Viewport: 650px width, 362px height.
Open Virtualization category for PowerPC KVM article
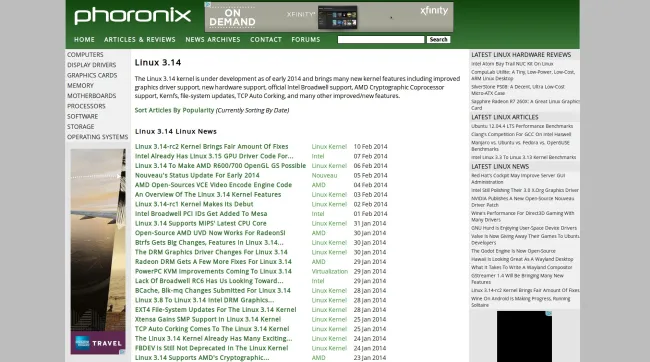coord(330,271)
